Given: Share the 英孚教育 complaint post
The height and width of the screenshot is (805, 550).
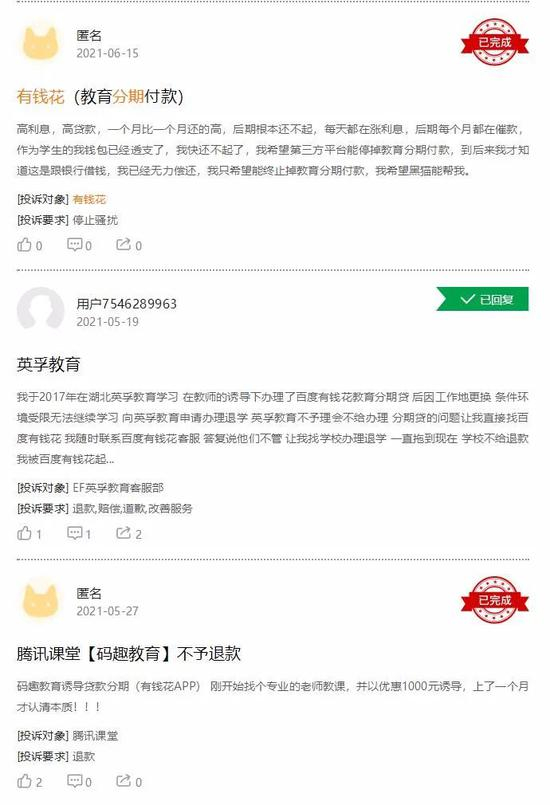Looking at the screenshot, I should (x=129, y=534).
